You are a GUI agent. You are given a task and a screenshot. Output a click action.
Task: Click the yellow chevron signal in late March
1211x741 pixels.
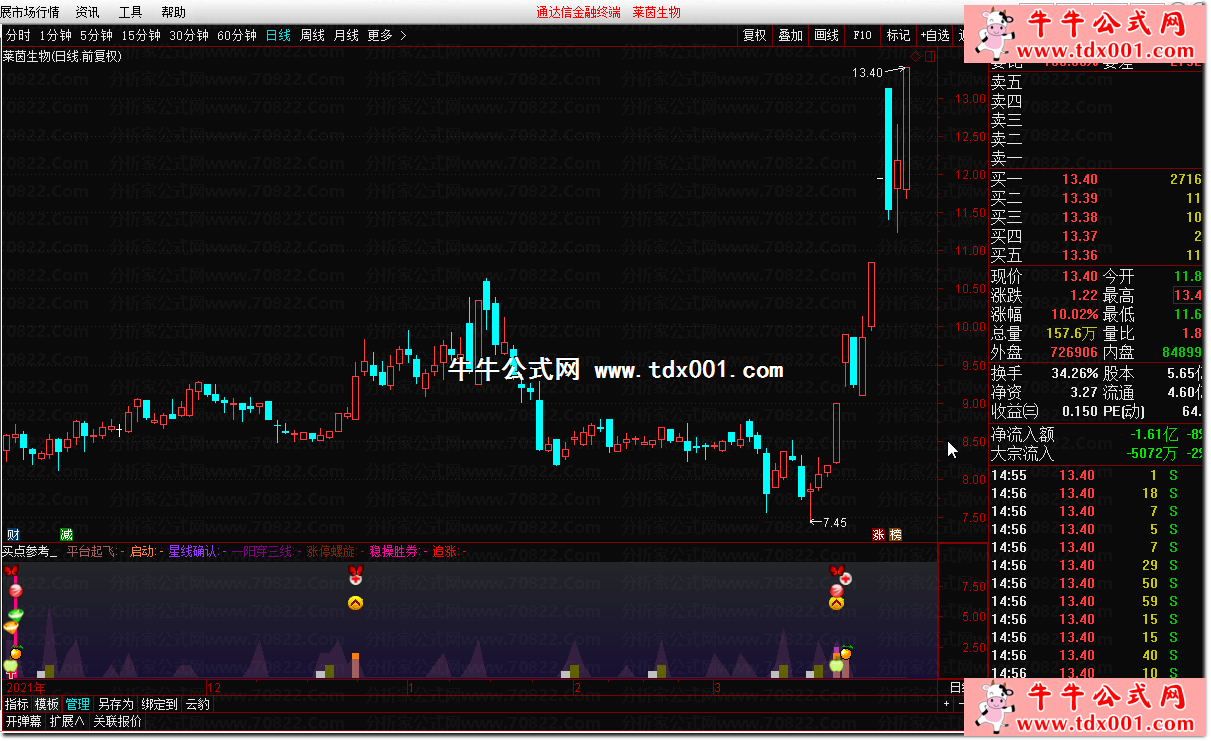point(837,602)
